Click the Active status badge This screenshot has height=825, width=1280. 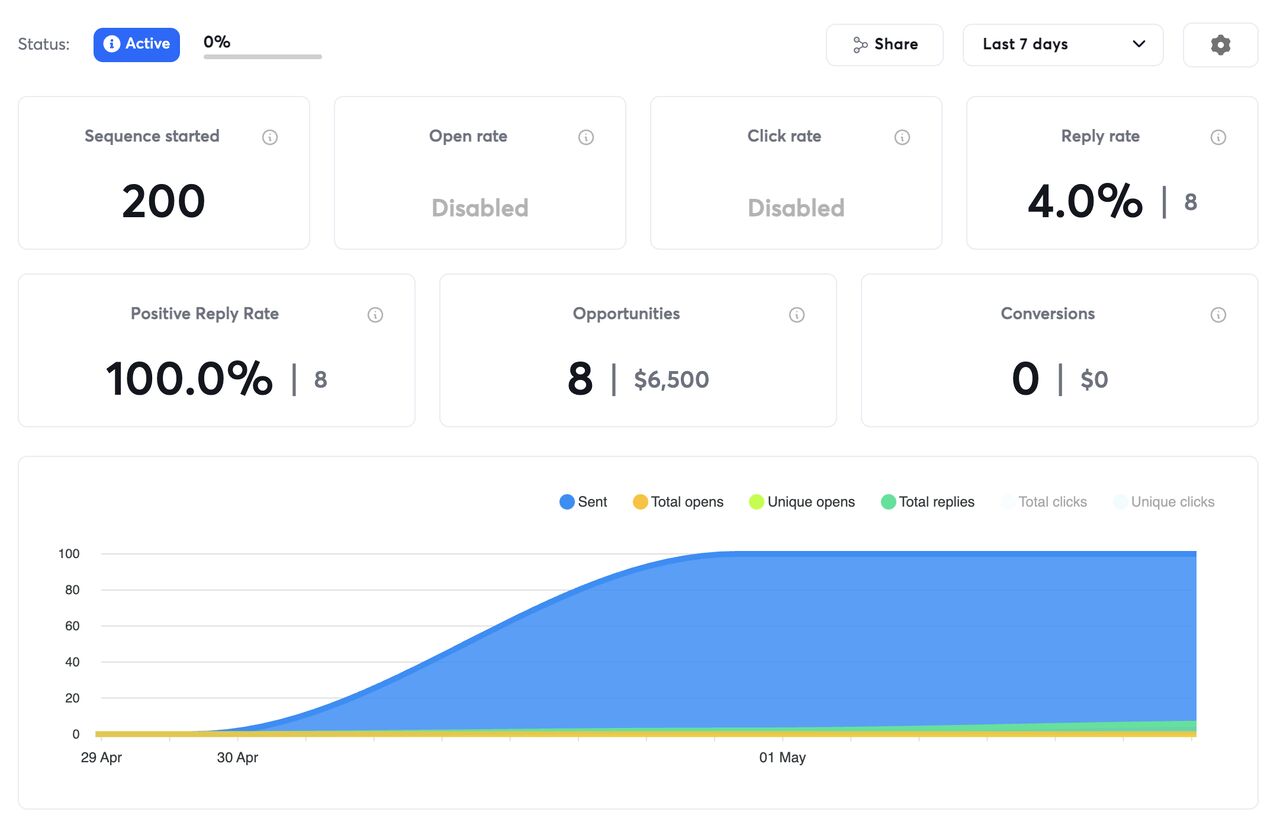[137, 44]
